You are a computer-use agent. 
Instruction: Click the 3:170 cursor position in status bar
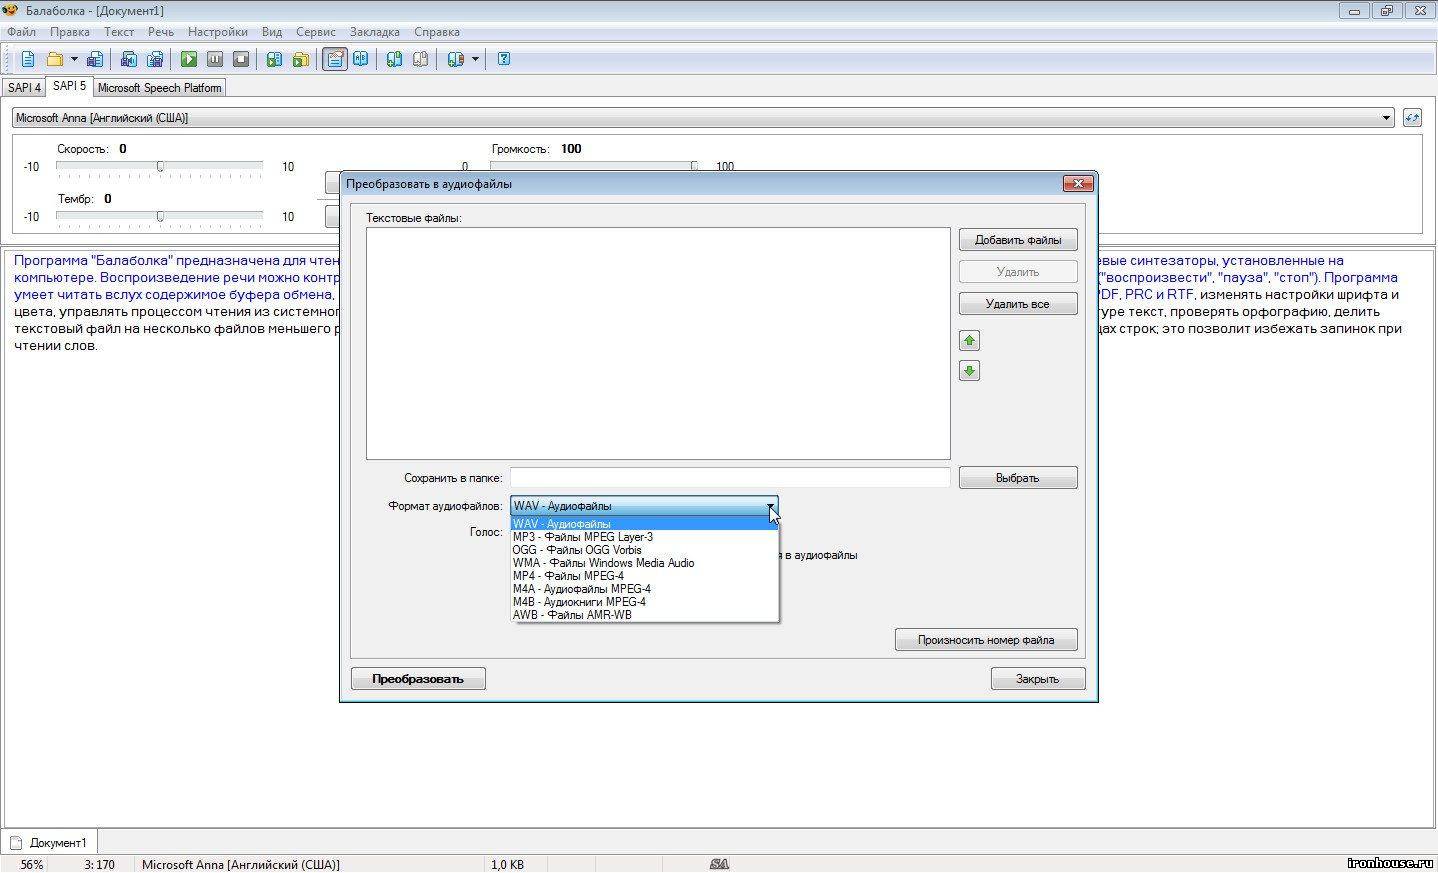pyautogui.click(x=99, y=864)
